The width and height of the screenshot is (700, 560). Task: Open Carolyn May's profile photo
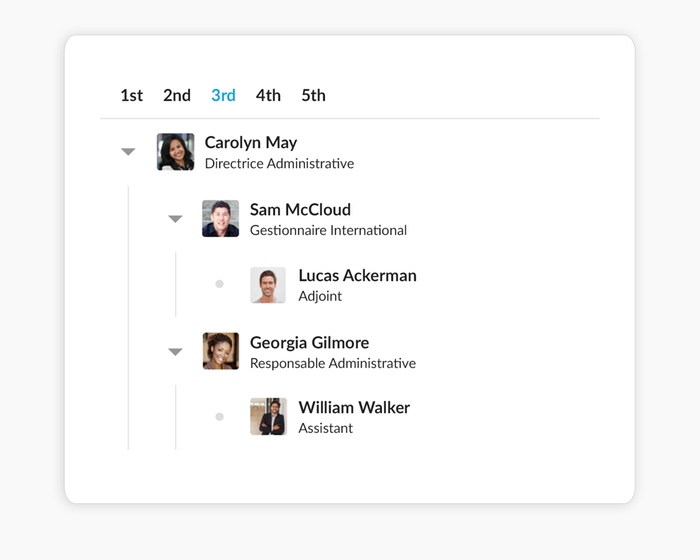click(x=176, y=152)
